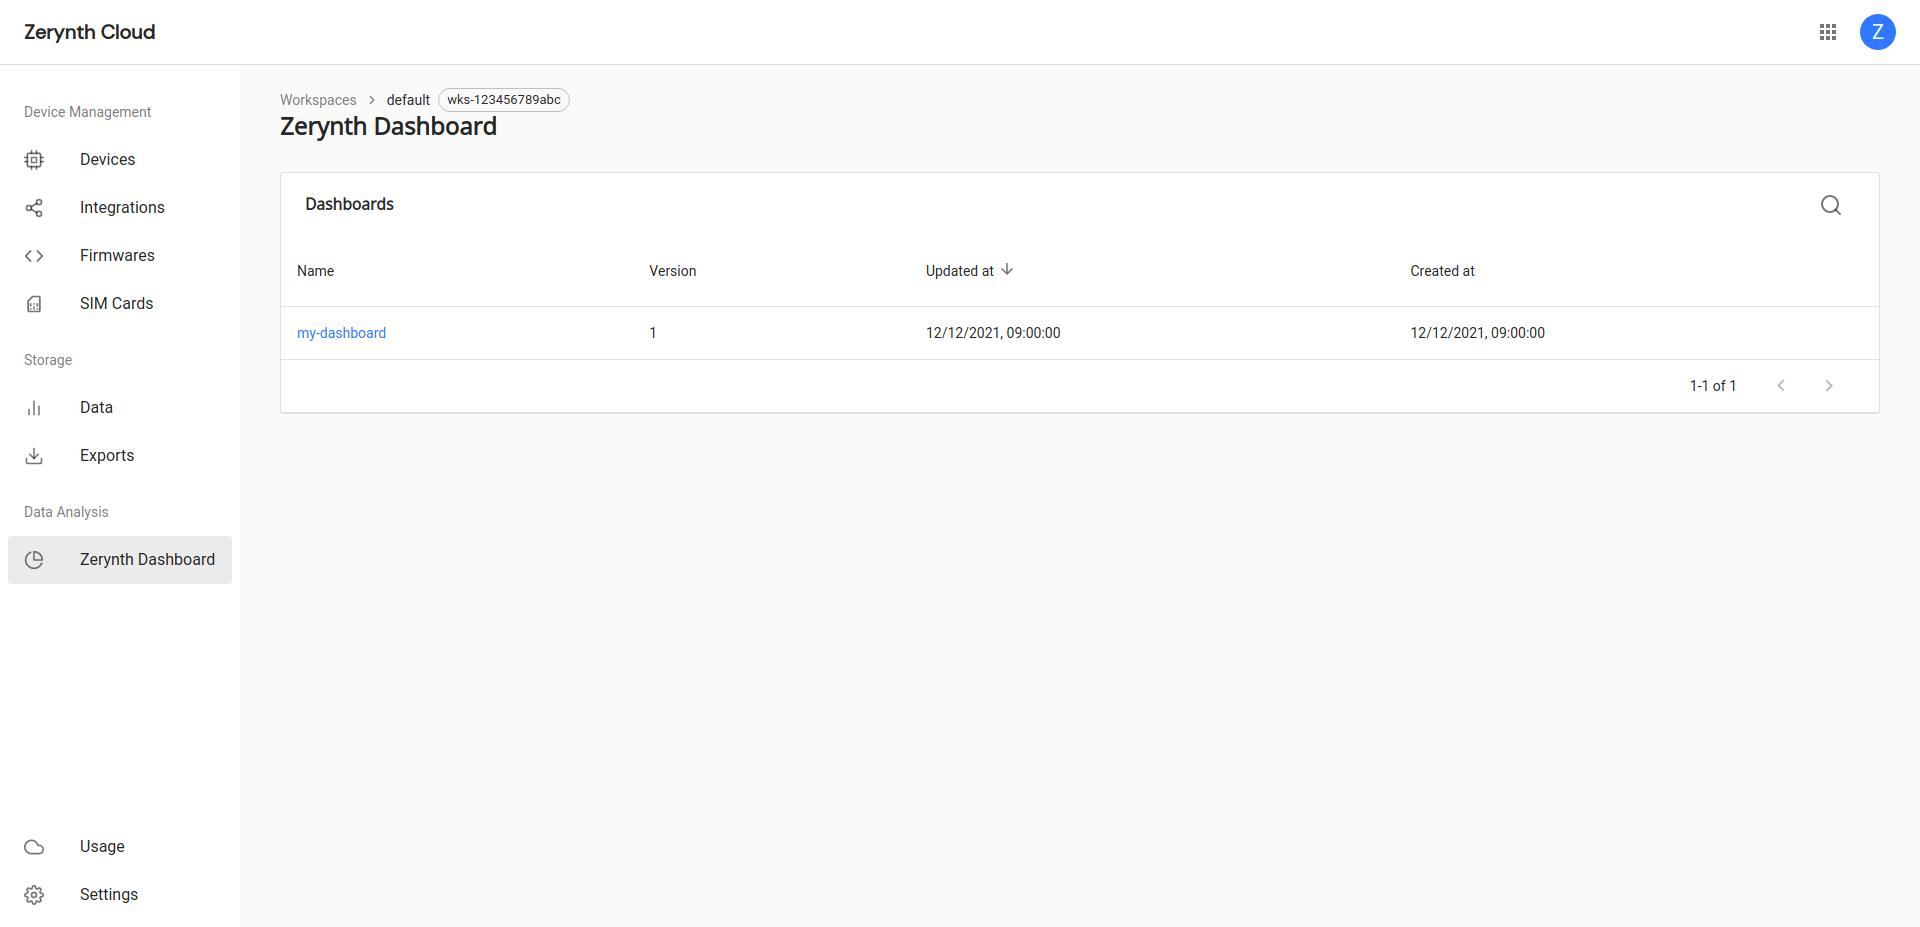Click the Exports download icon
The height and width of the screenshot is (927, 1920).
pos(34,456)
